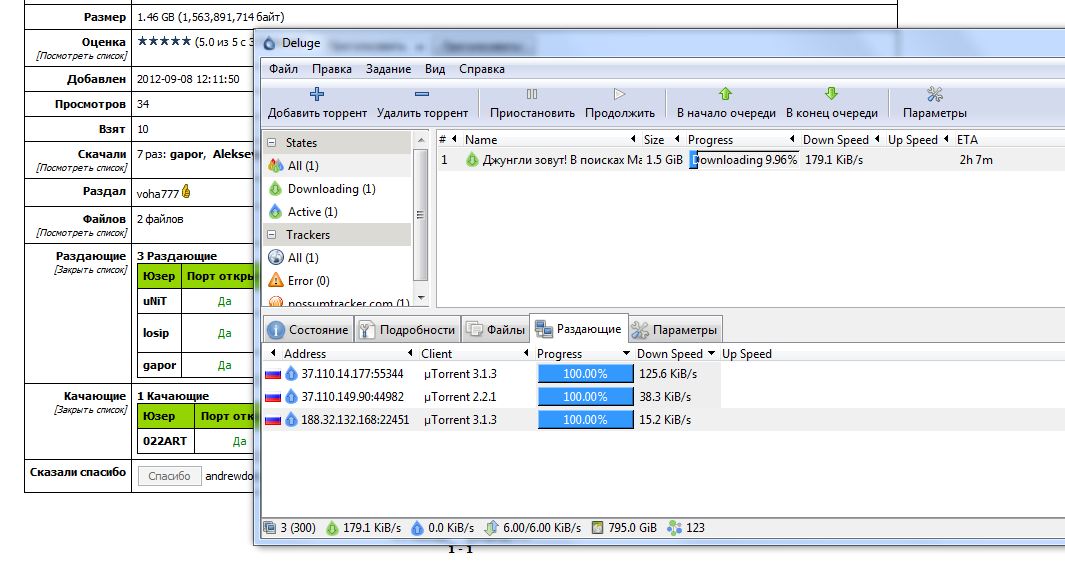1065x565 pixels.
Task: Click the flag icon for peer 37.110.149.90
Action: pyautogui.click(x=273, y=397)
